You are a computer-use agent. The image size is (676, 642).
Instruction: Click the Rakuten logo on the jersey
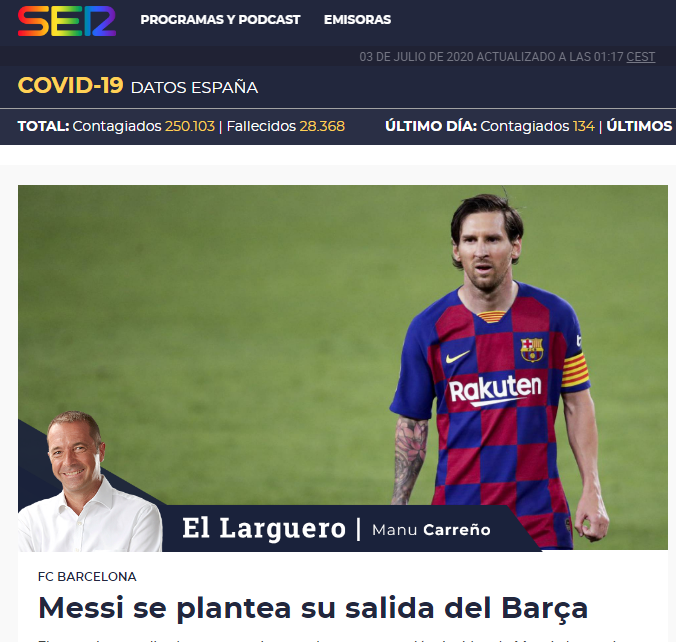(x=495, y=390)
